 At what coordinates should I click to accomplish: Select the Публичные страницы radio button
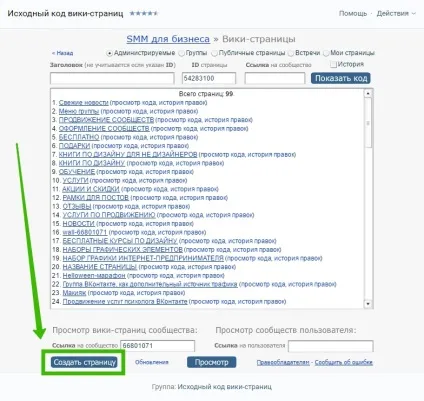point(215,53)
